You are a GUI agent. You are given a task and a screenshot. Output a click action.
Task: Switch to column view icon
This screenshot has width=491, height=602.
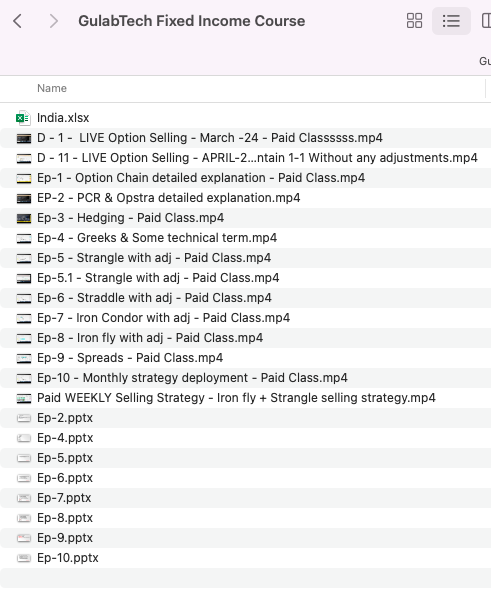[486, 21]
